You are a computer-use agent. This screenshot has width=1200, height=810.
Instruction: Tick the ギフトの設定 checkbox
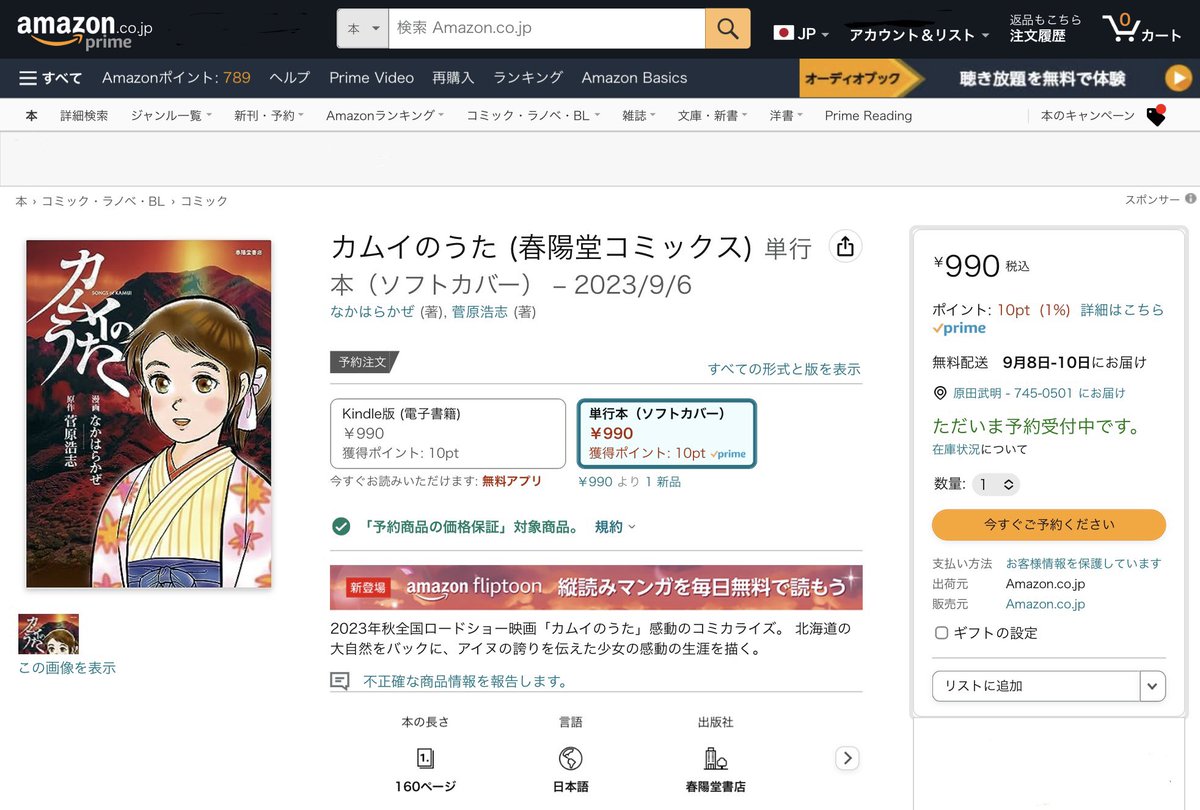tap(941, 633)
